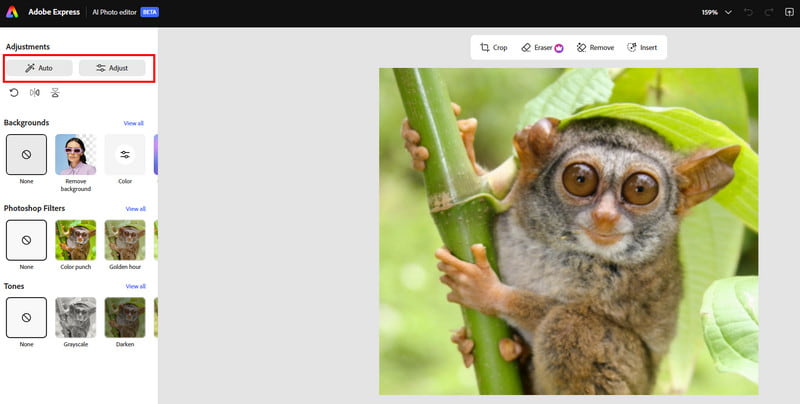The height and width of the screenshot is (404, 800).
Task: Select None under Photoshop Filters
Action: 27,240
